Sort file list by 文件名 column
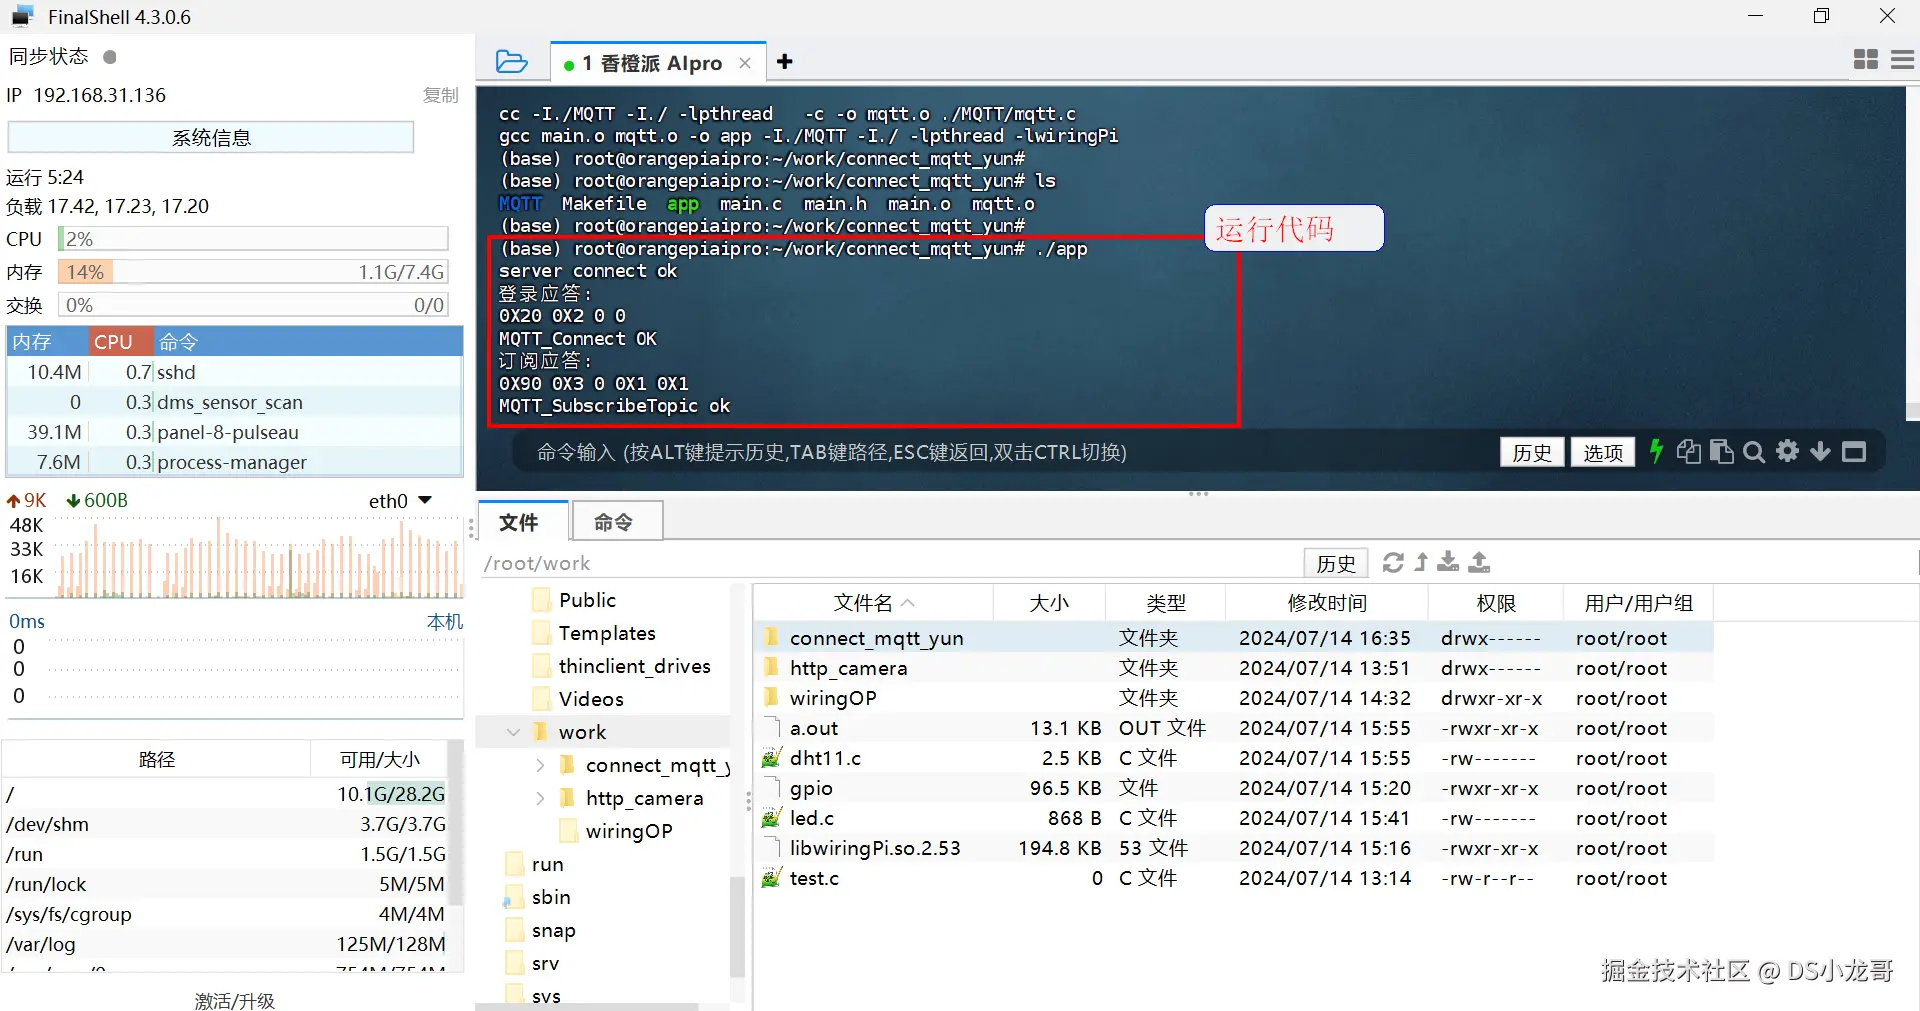The image size is (1920, 1011). click(873, 603)
